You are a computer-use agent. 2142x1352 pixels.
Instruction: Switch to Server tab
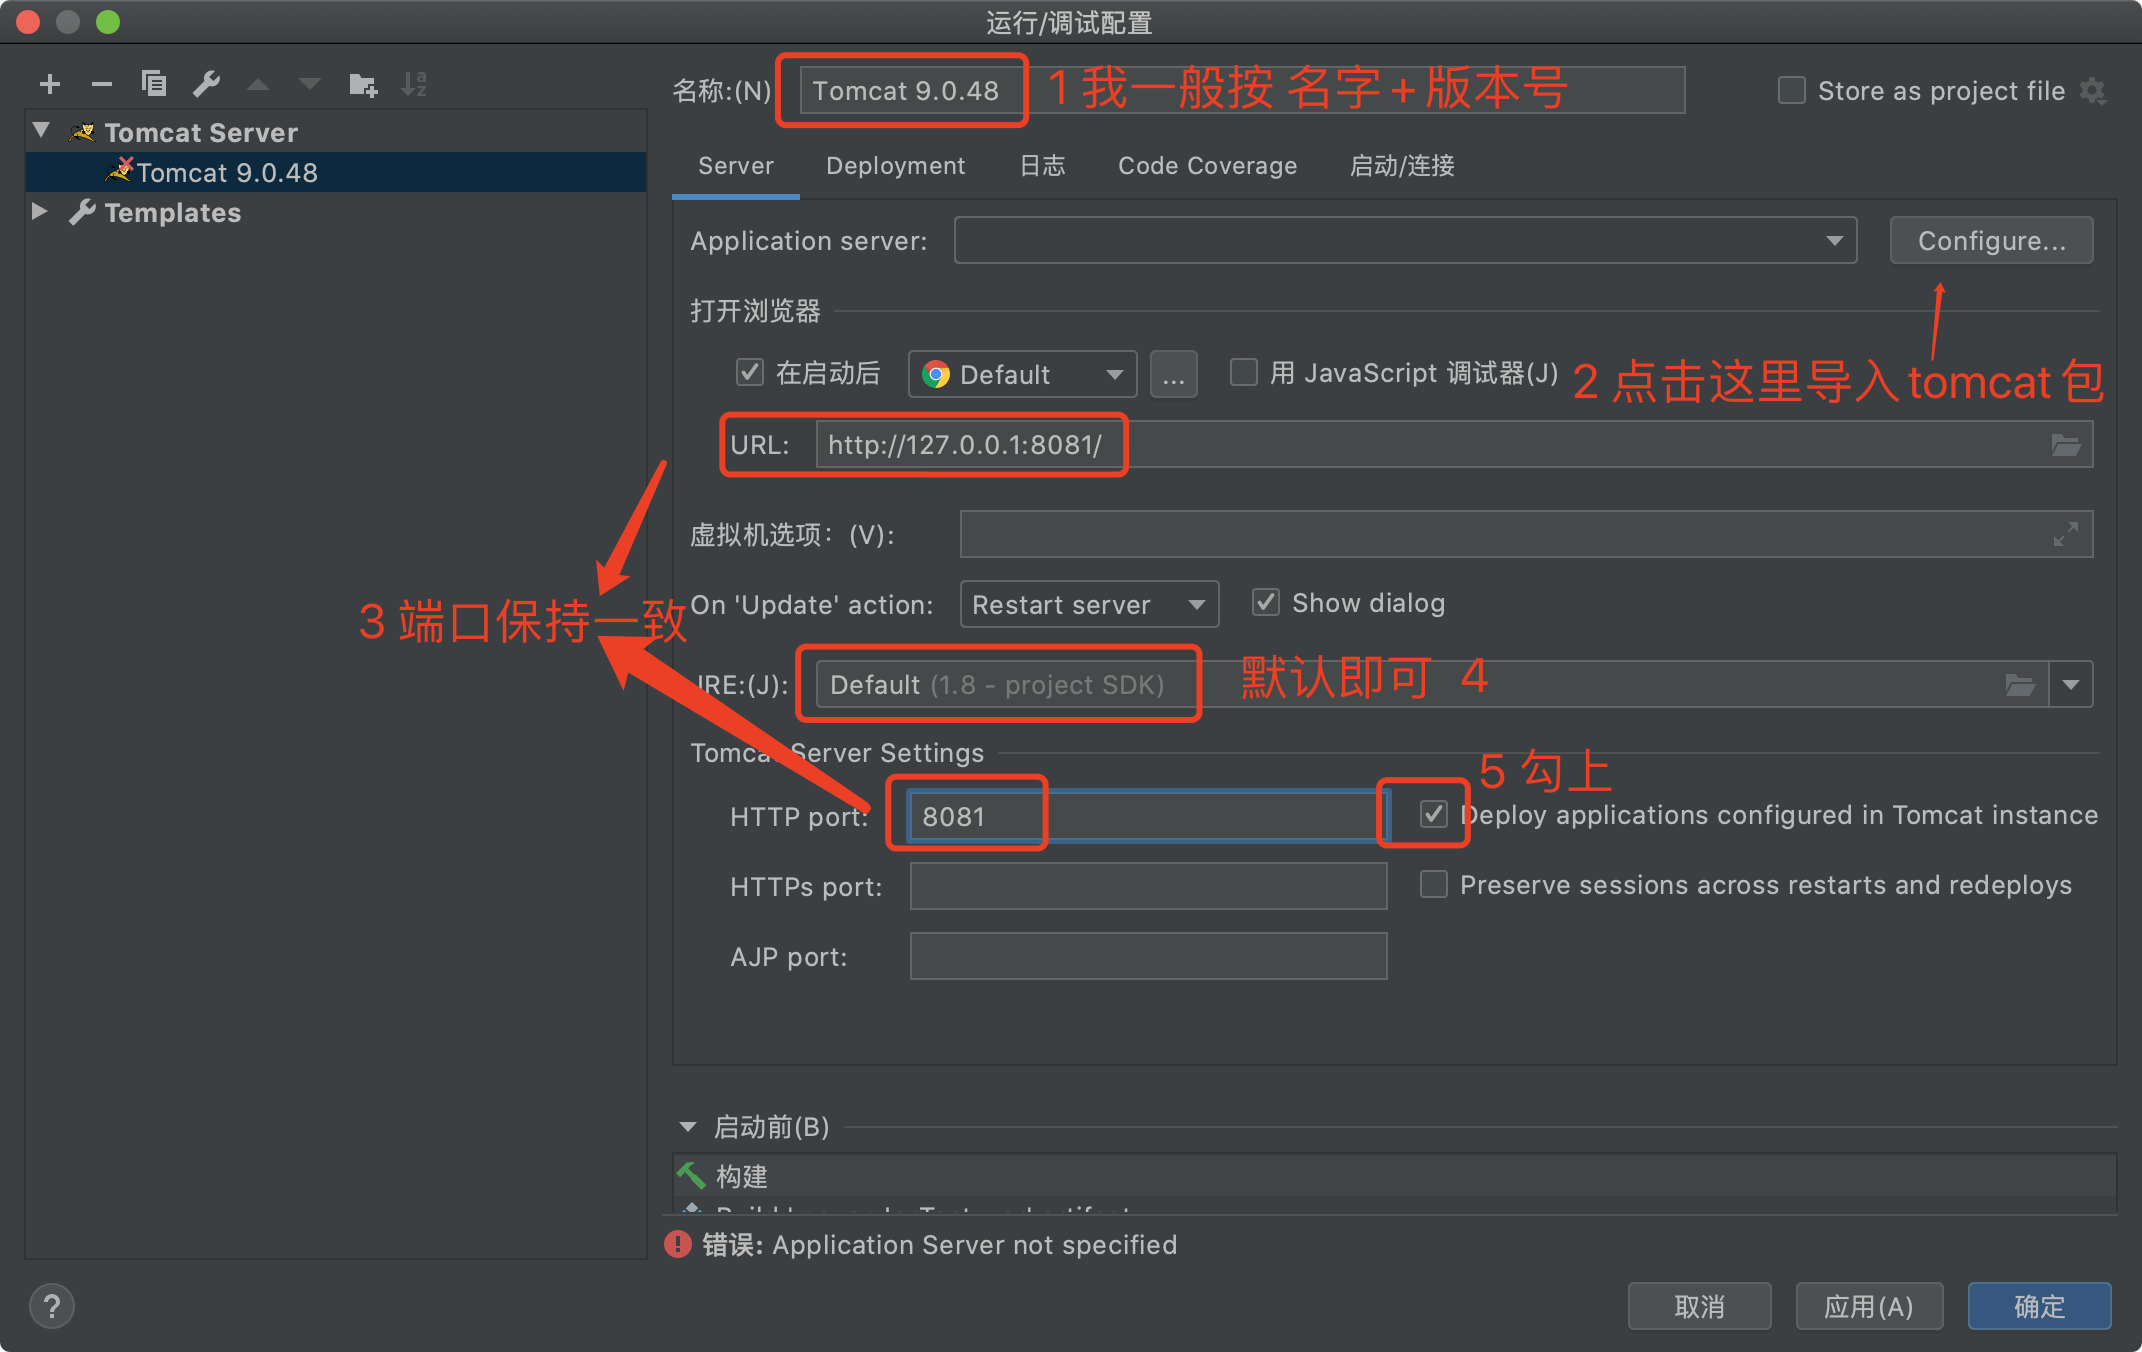click(x=736, y=166)
